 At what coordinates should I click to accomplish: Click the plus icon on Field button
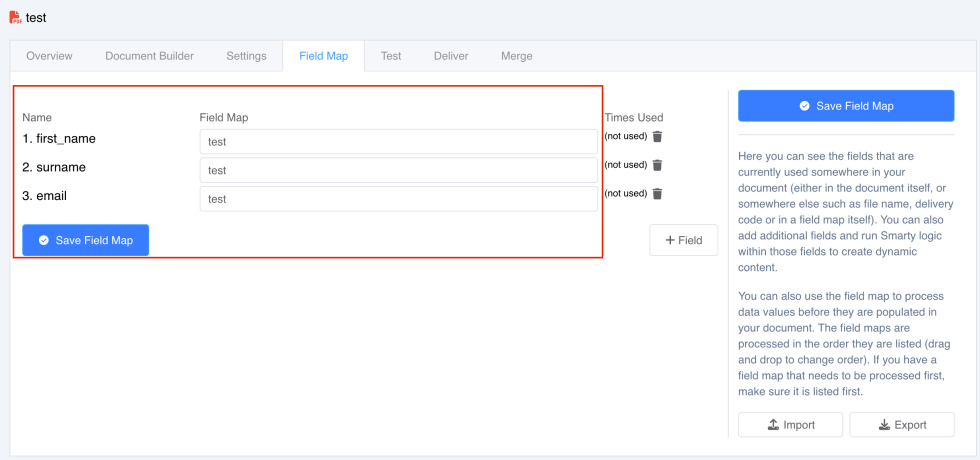coord(669,240)
